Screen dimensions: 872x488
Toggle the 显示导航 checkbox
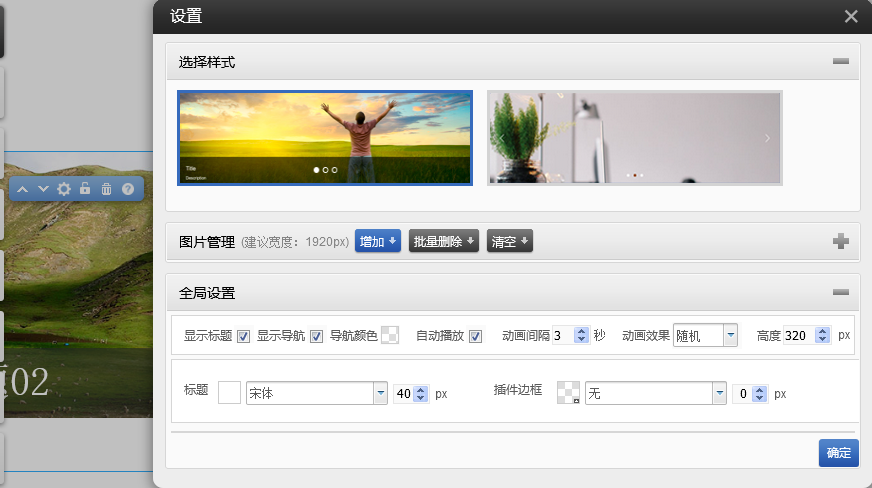coord(316,336)
